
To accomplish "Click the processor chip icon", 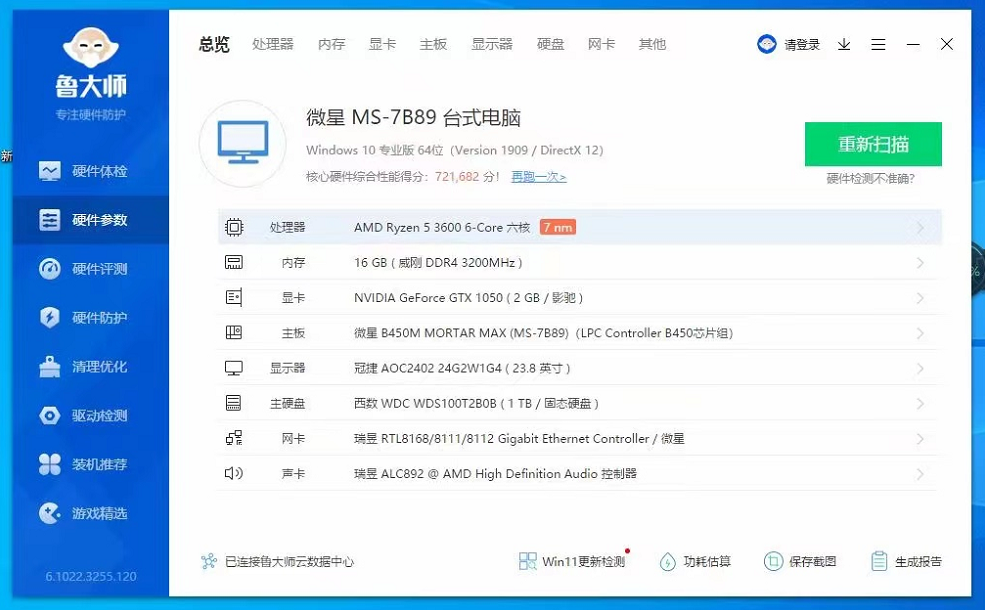I will [x=234, y=227].
